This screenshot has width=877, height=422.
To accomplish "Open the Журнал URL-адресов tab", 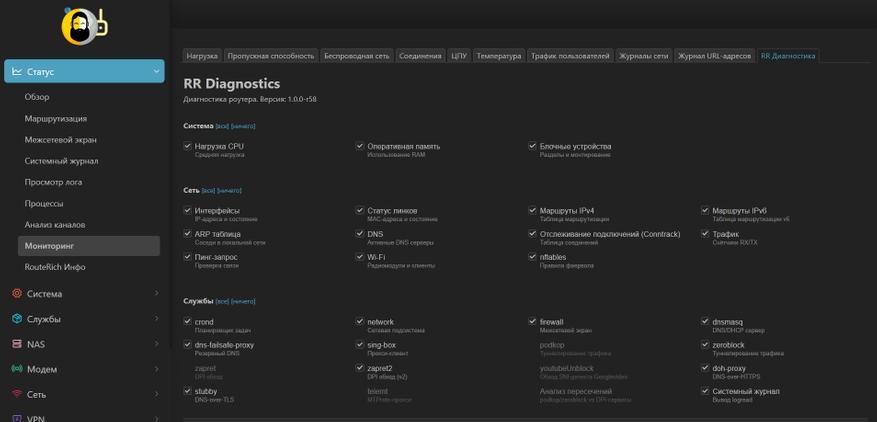I will click(x=714, y=56).
